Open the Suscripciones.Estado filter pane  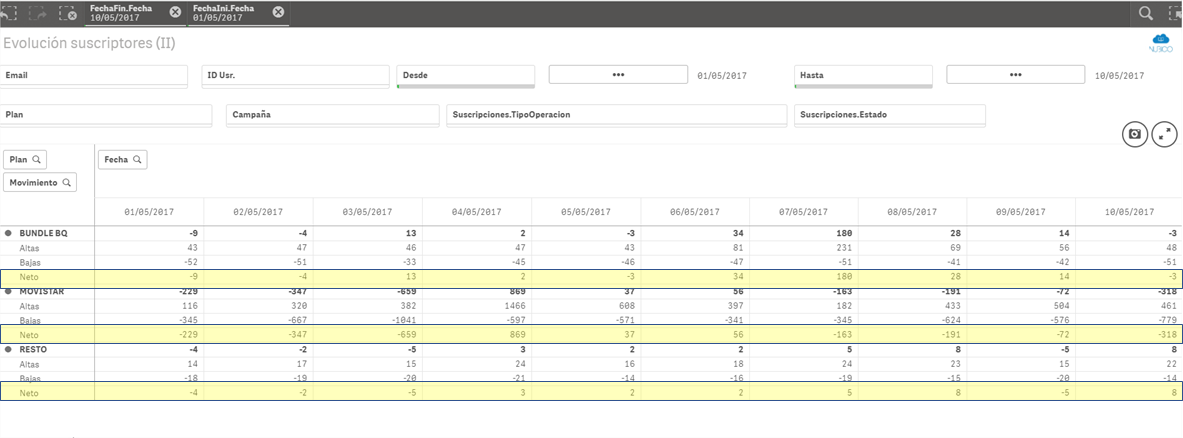[x=889, y=114]
